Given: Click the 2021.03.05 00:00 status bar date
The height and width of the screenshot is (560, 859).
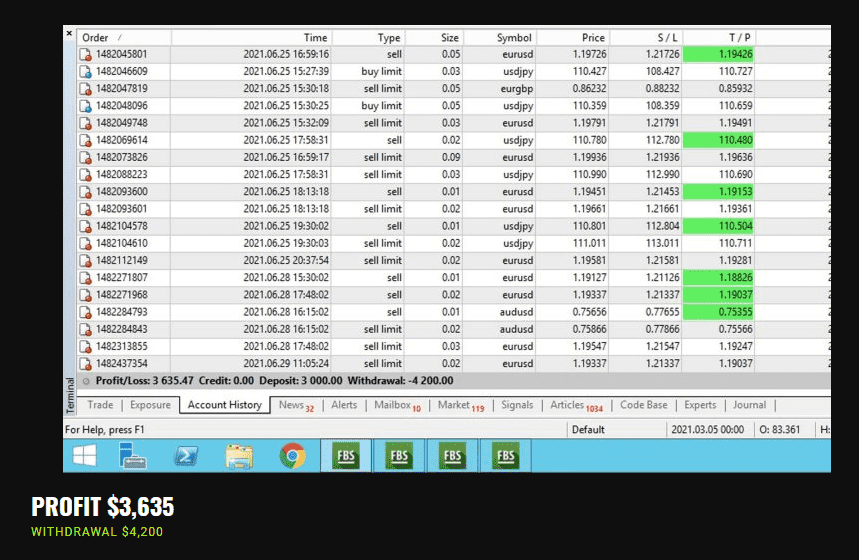Looking at the screenshot, I should (x=707, y=430).
